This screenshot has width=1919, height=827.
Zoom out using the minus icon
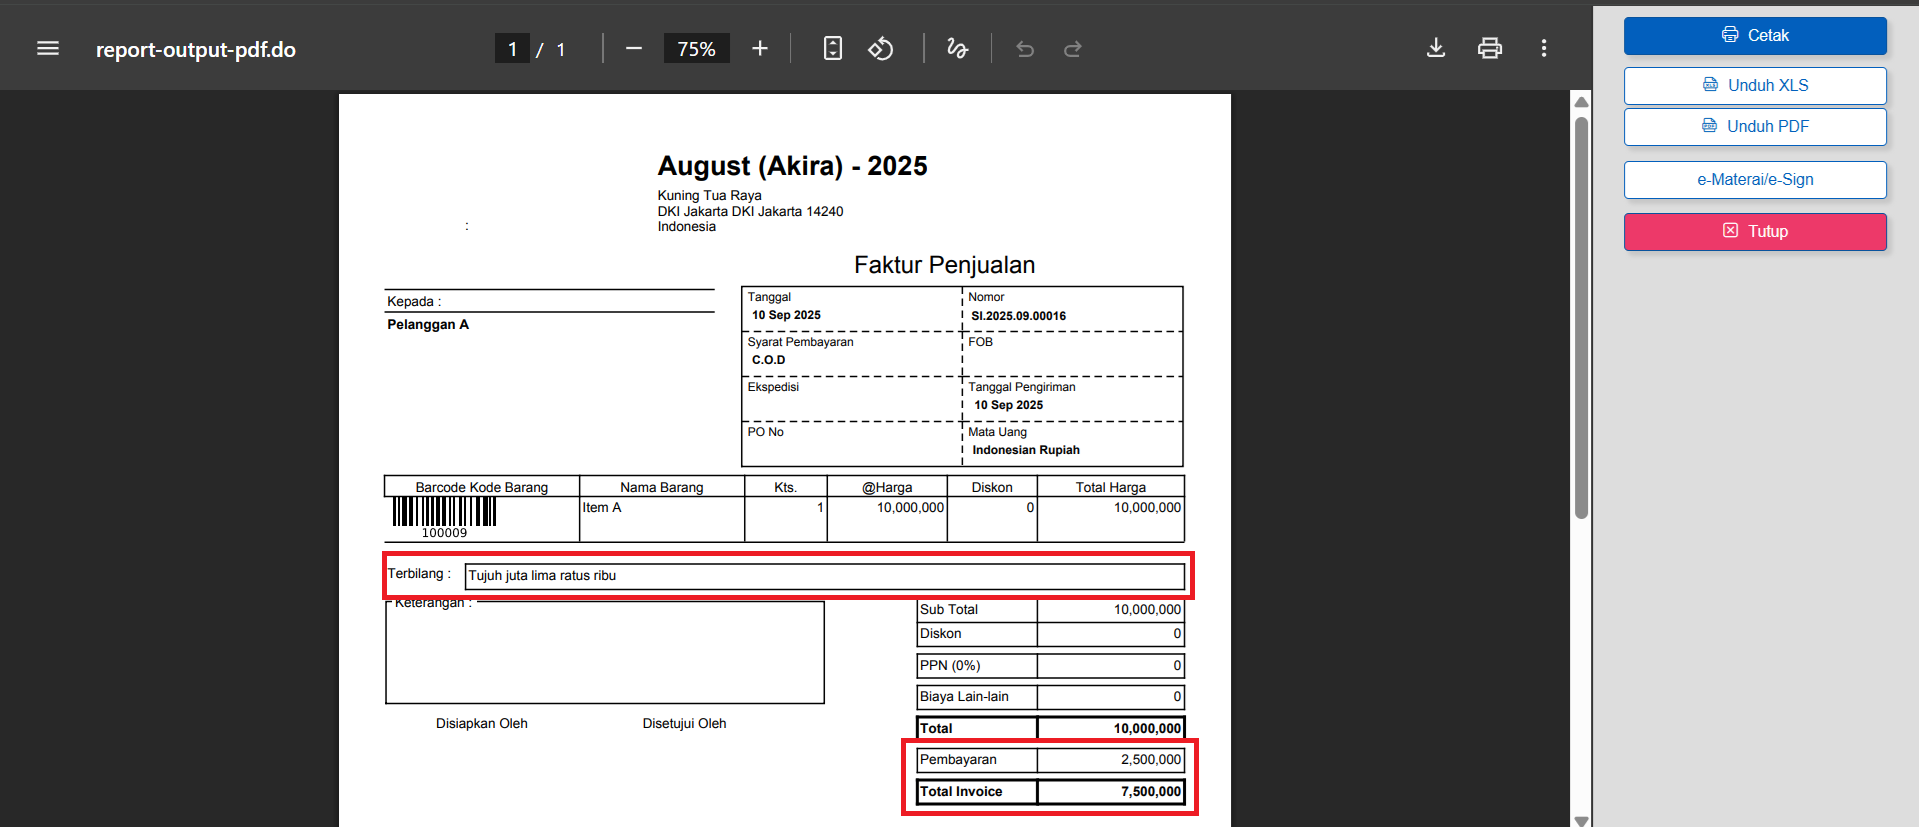coord(633,49)
